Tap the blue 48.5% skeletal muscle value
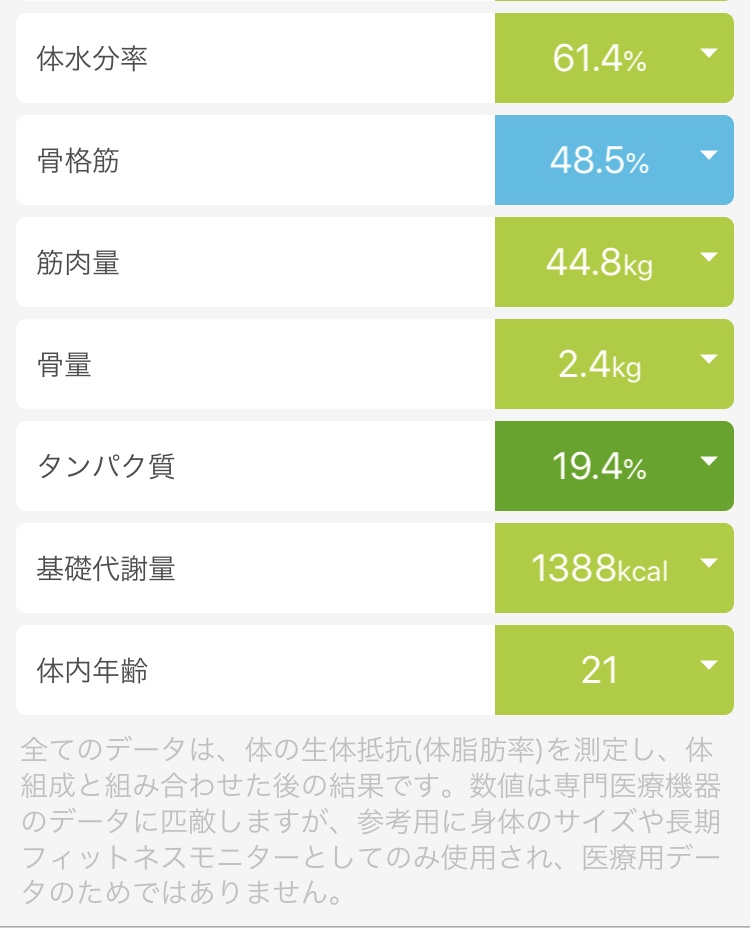The height and width of the screenshot is (936, 750). pos(599,161)
